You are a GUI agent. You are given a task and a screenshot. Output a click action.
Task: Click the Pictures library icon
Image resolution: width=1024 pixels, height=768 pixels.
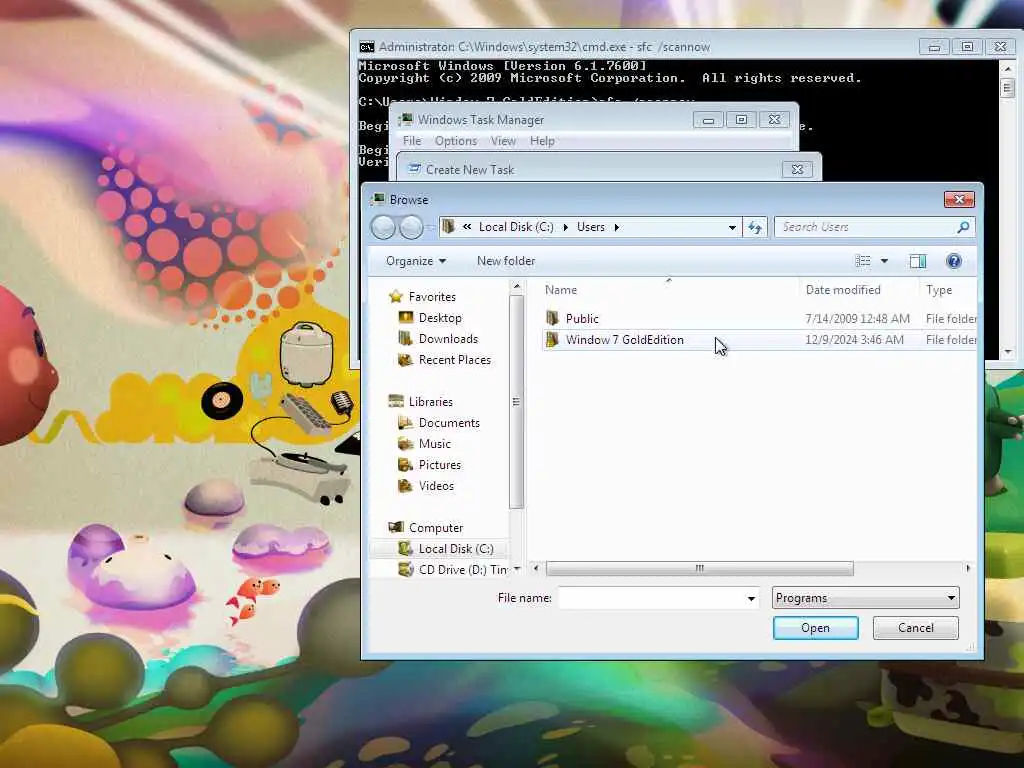tap(406, 464)
